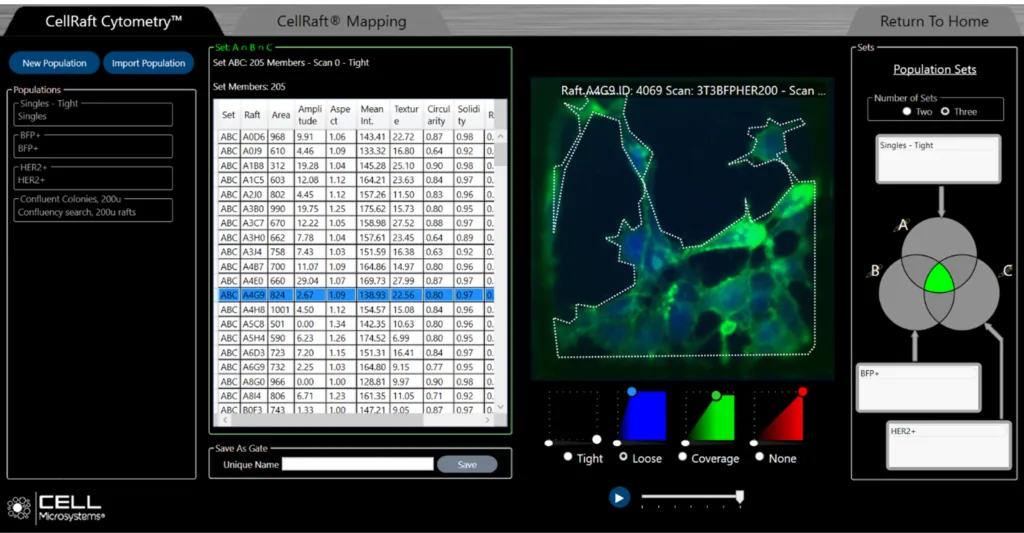Click the table's vertical scrollbar up arrow

tap(501, 136)
